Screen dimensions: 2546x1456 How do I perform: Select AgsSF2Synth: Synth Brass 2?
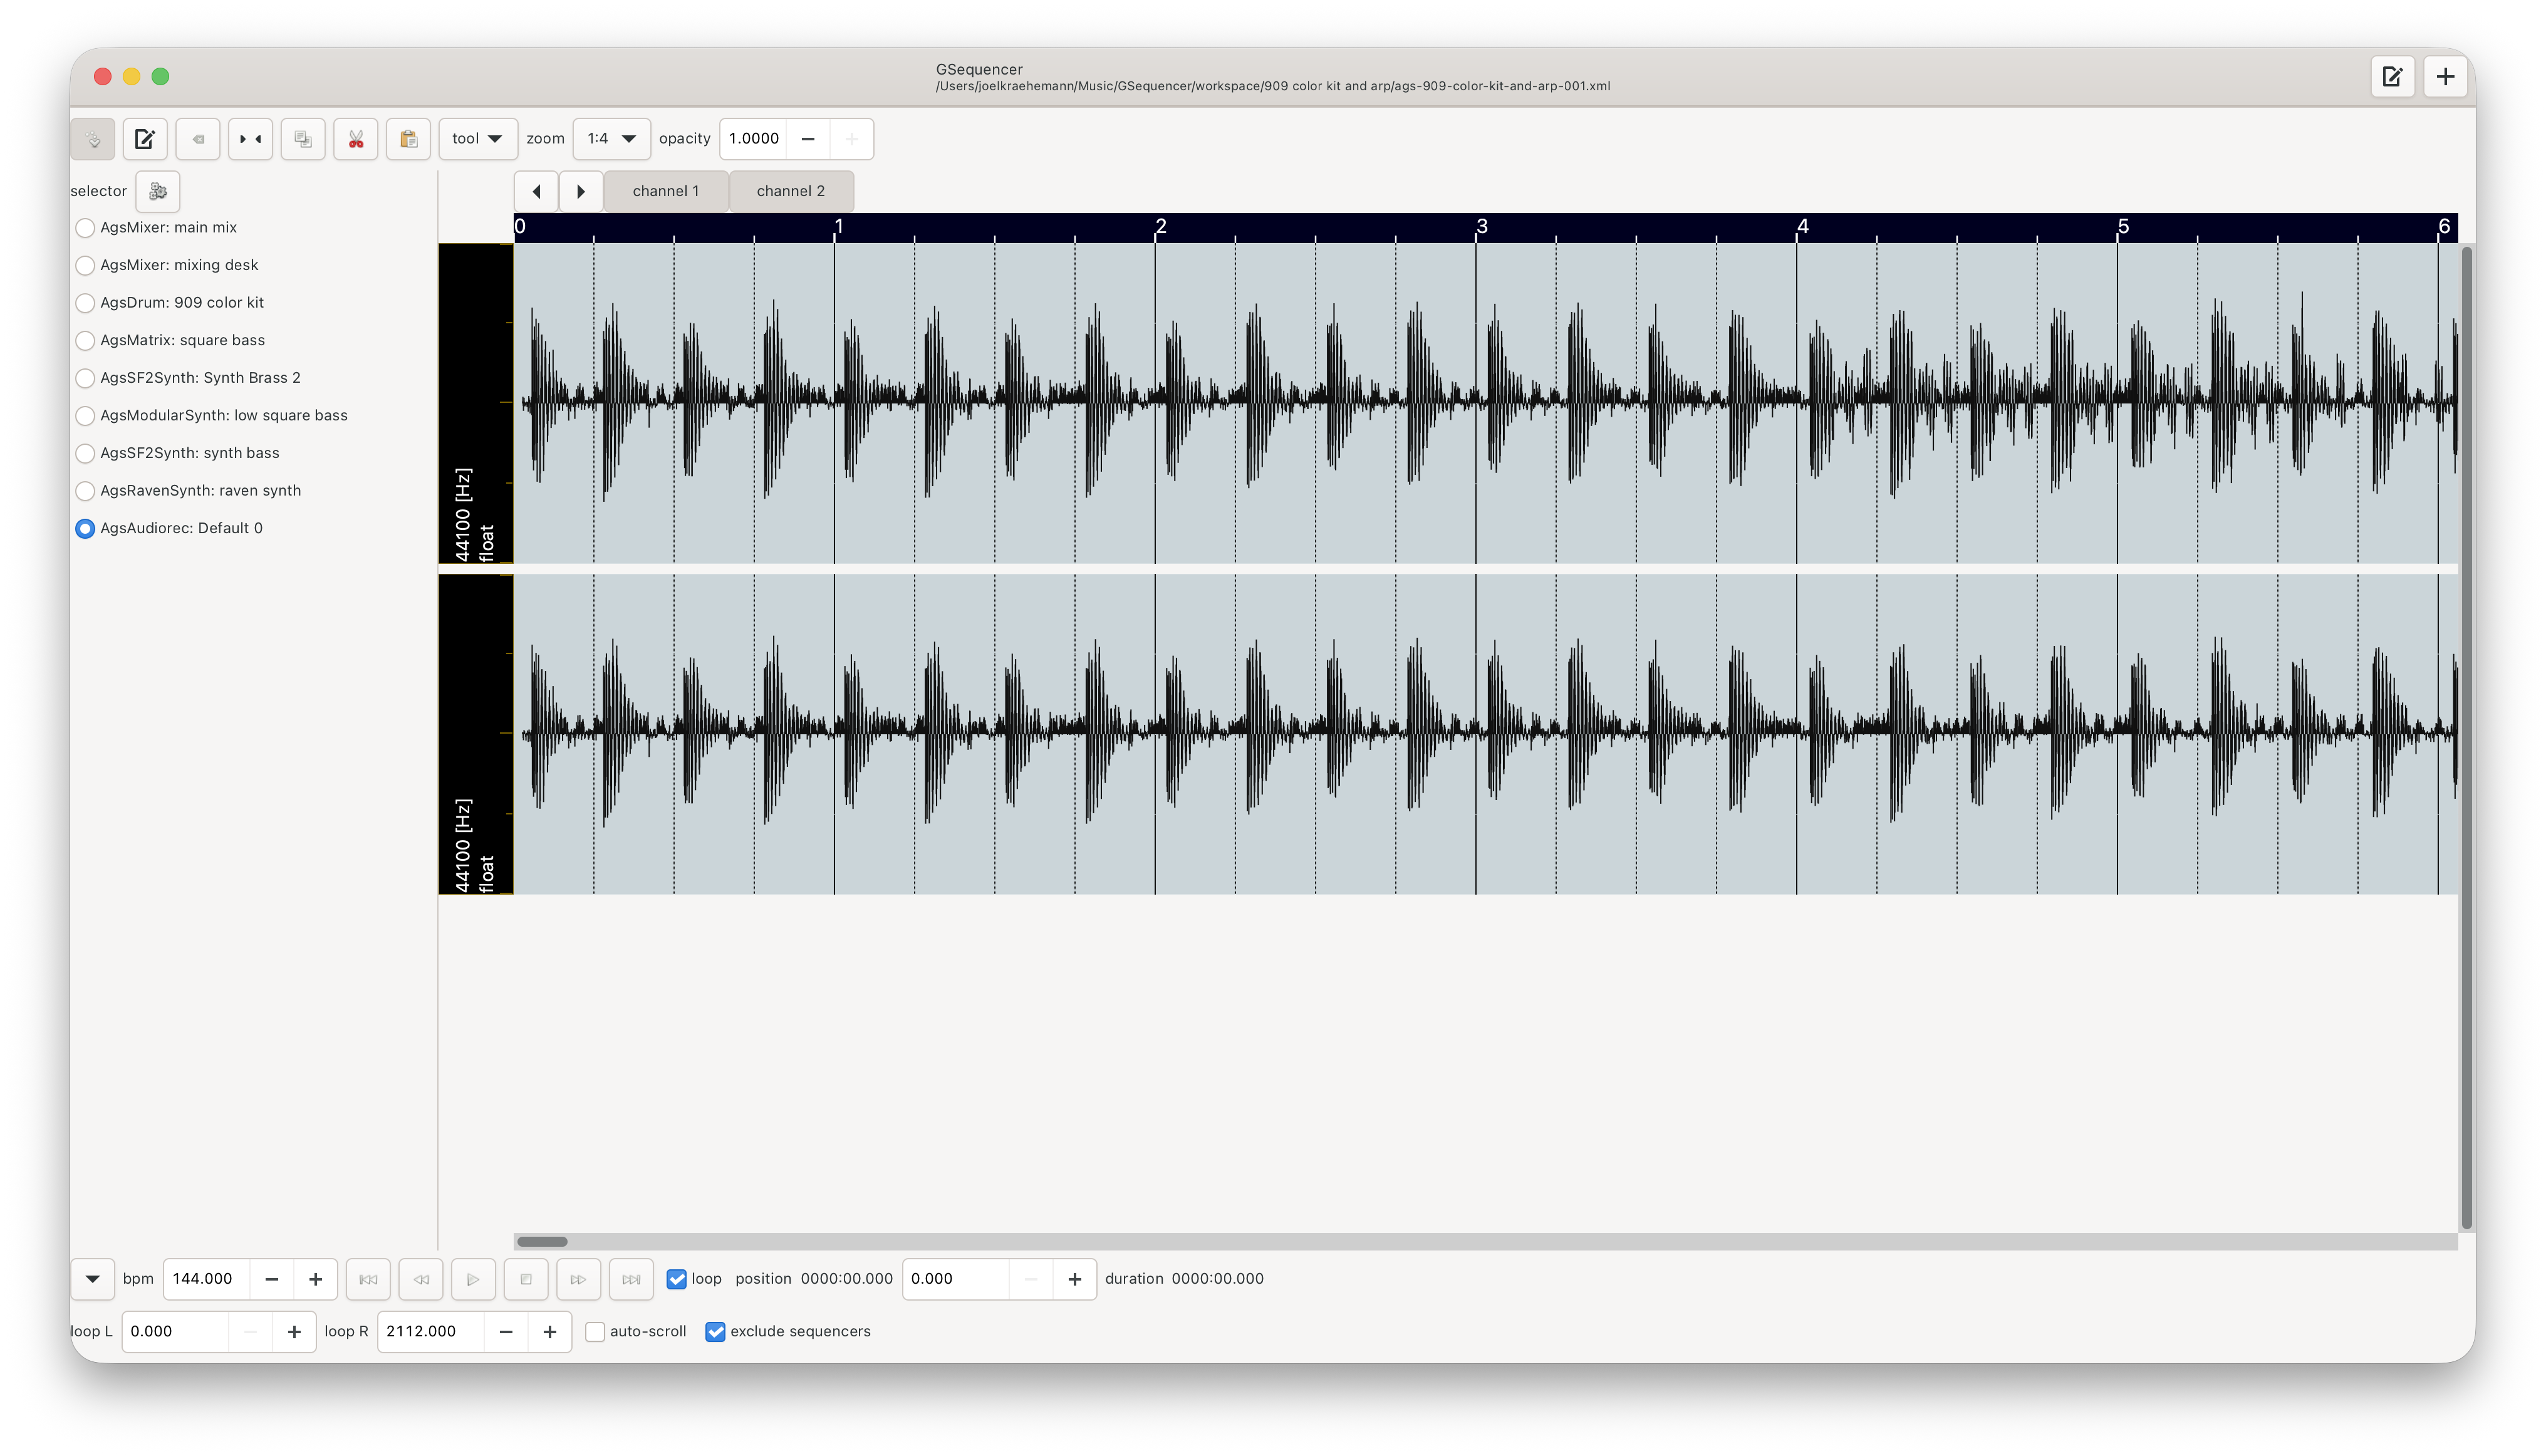tap(85, 378)
